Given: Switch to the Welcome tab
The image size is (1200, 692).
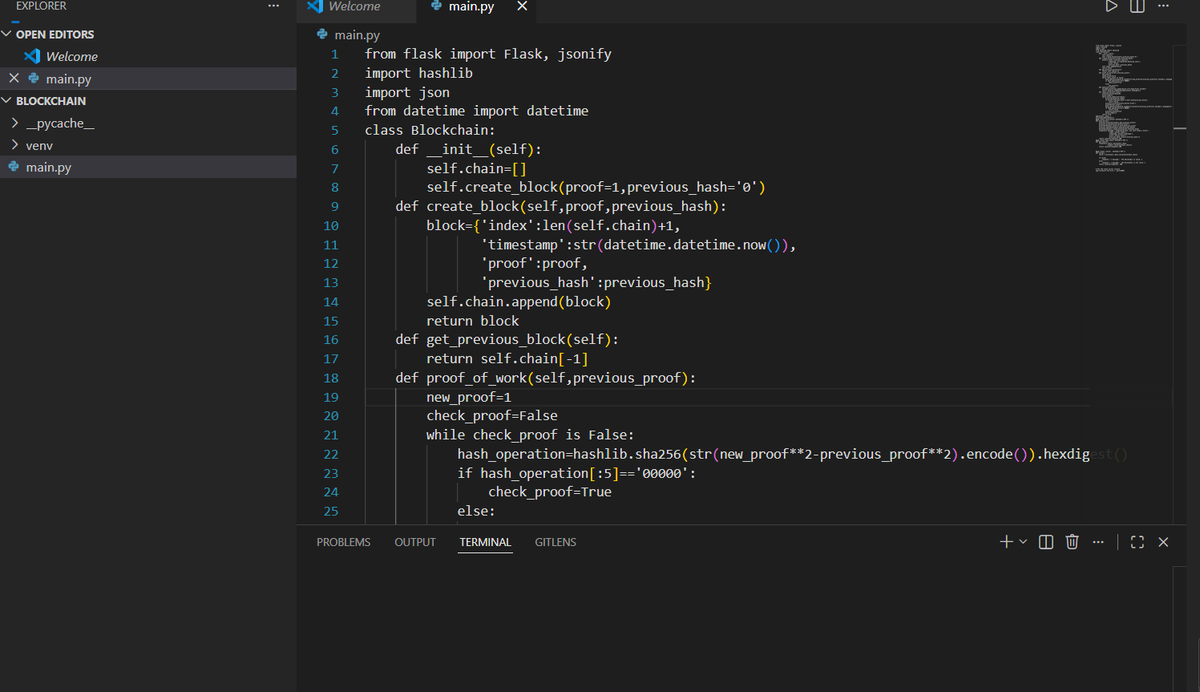Looking at the screenshot, I should (x=355, y=7).
